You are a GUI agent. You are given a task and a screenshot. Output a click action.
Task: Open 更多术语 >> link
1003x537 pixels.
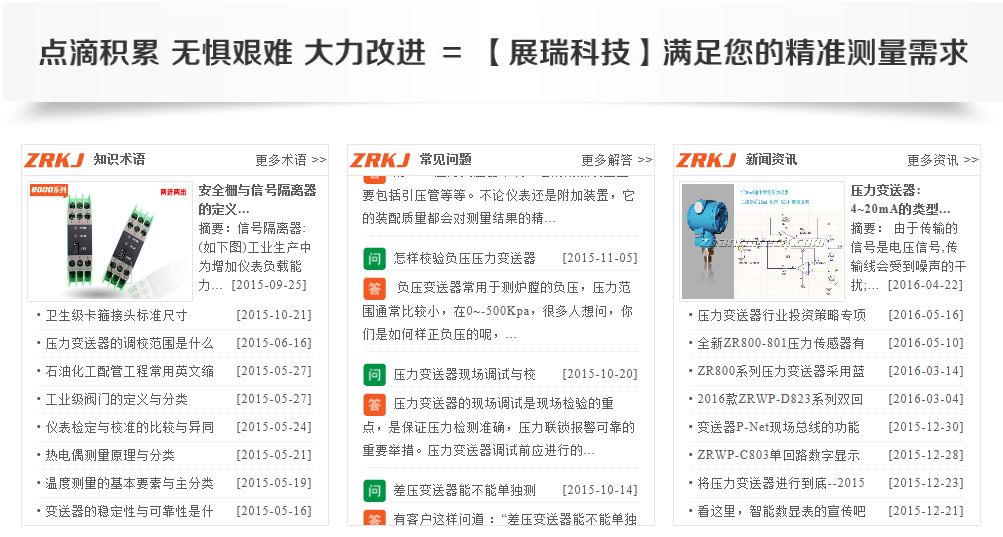pyautogui.click(x=290, y=160)
